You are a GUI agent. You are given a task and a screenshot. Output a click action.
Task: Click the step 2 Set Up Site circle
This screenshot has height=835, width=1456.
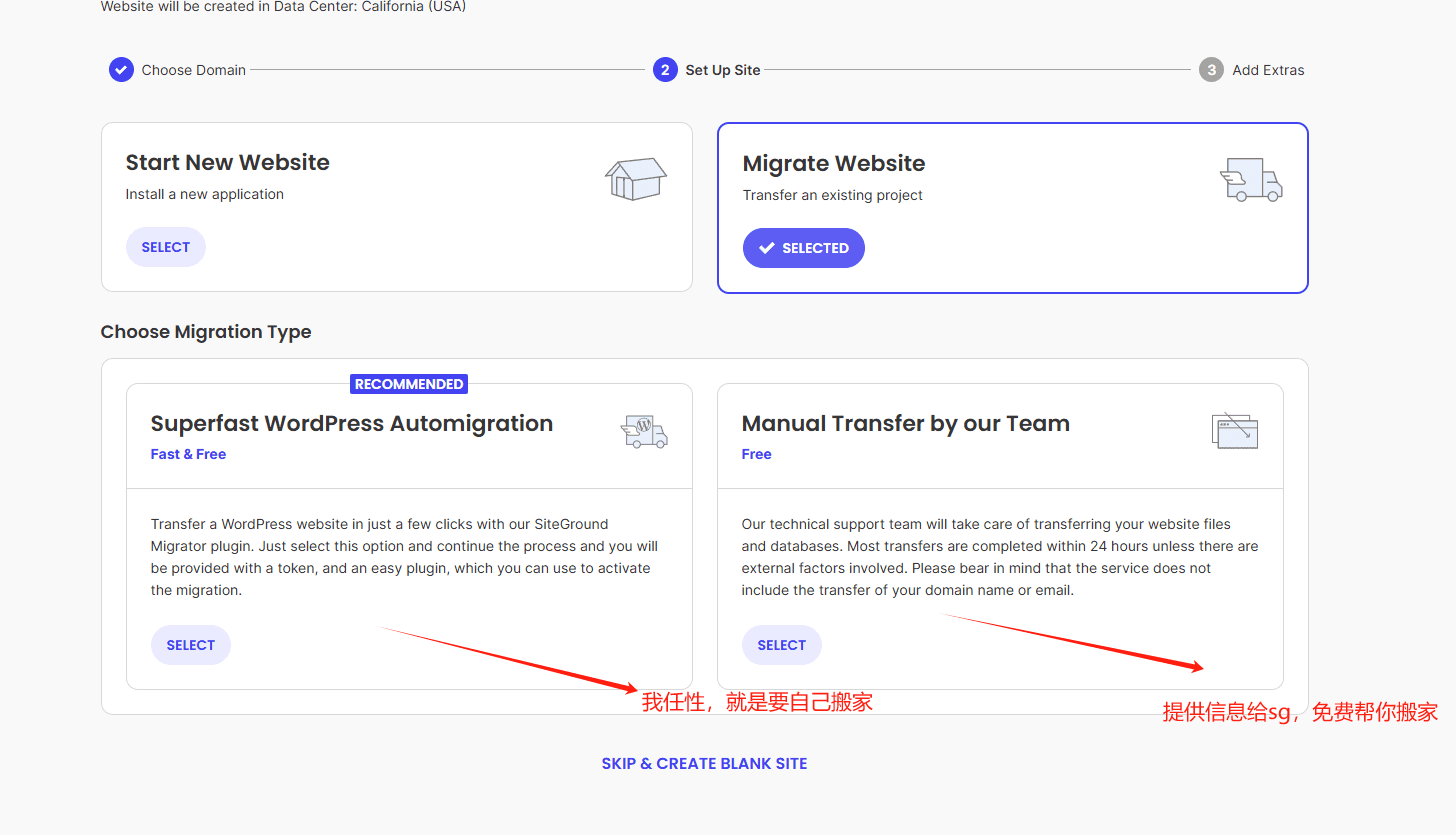665,70
